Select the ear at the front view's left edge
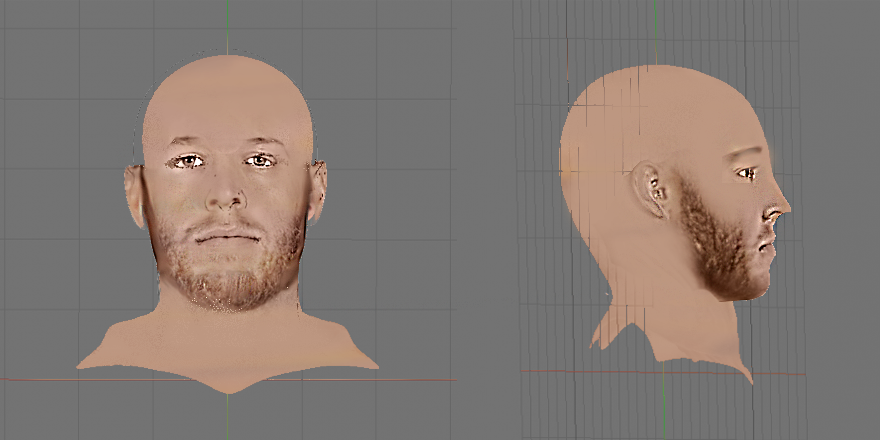This screenshot has height=440, width=880. click(x=134, y=196)
